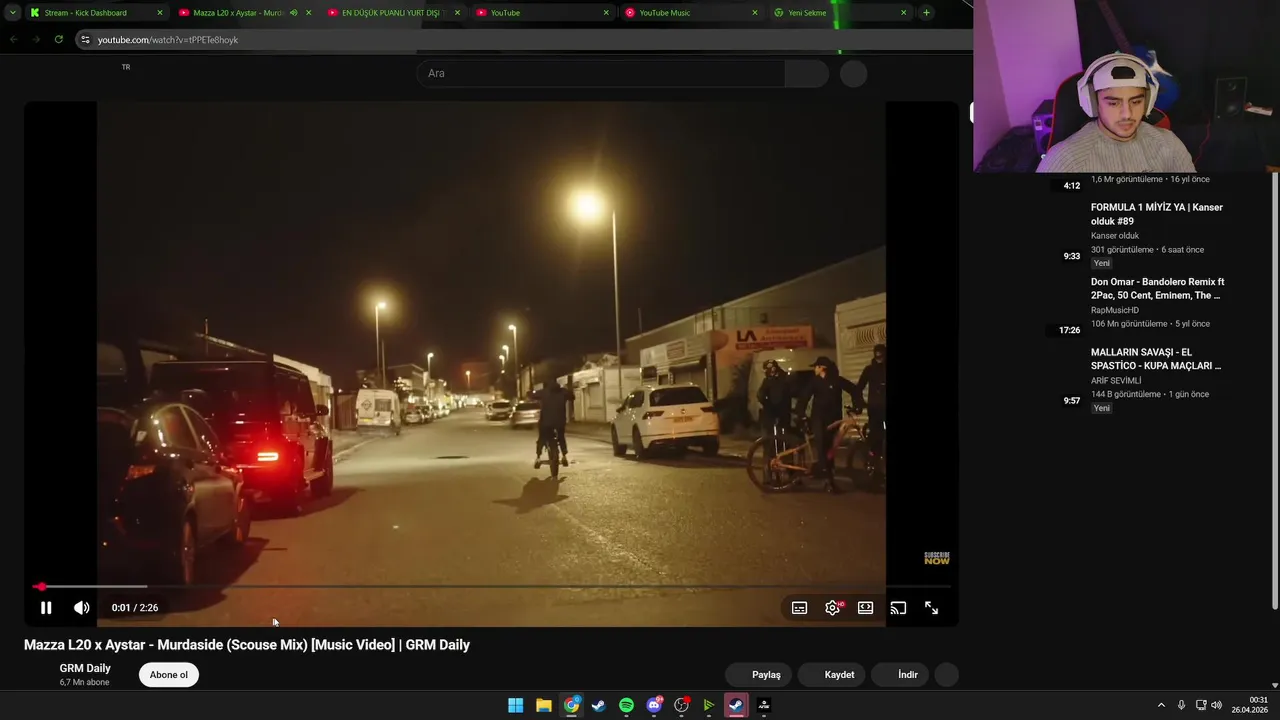Open MALLARIN SAVAŞI - EL SPASTİCO suggestion

pyautogui.click(x=1156, y=359)
